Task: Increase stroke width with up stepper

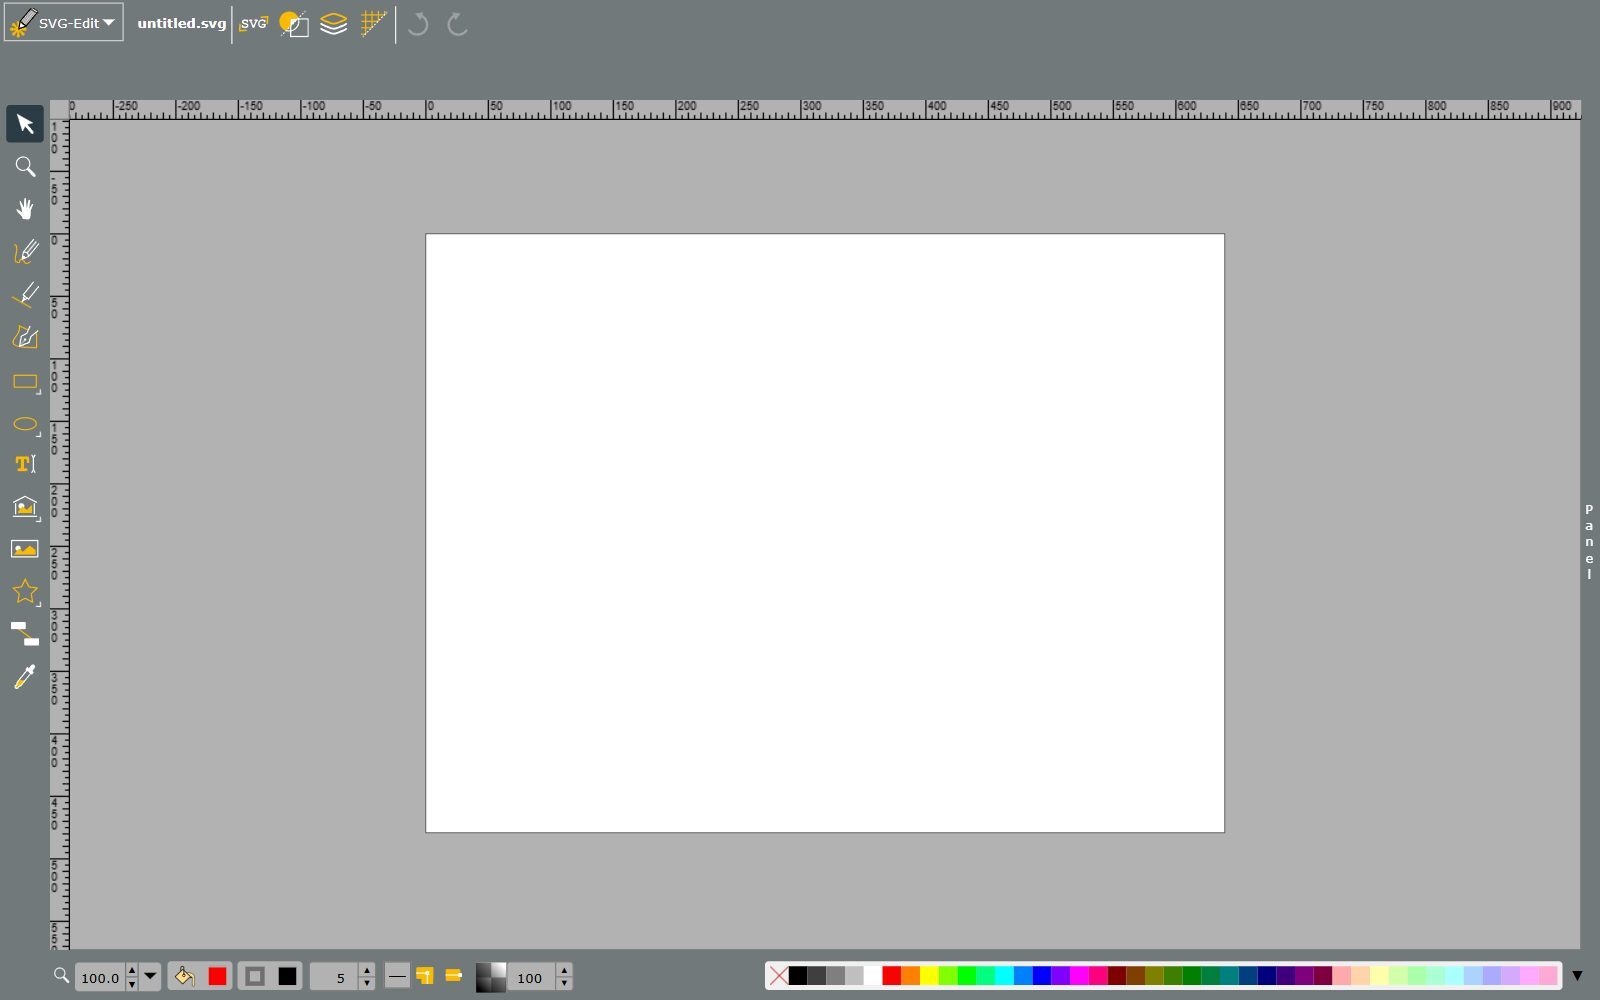Action: [366, 970]
